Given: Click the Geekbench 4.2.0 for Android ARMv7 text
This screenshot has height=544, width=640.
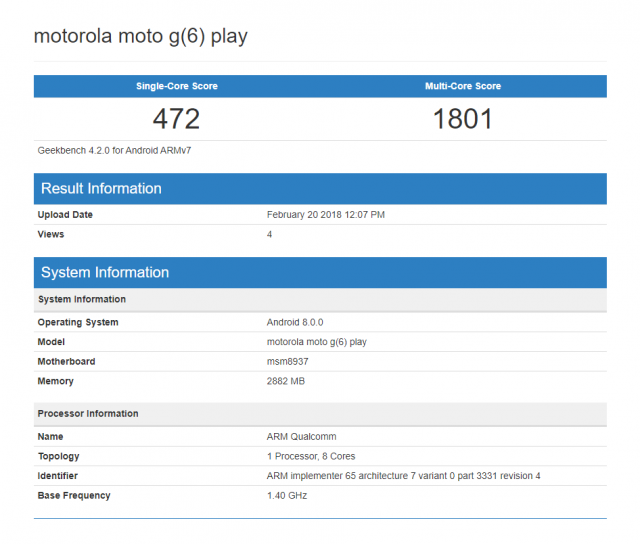Looking at the screenshot, I should (114, 151).
